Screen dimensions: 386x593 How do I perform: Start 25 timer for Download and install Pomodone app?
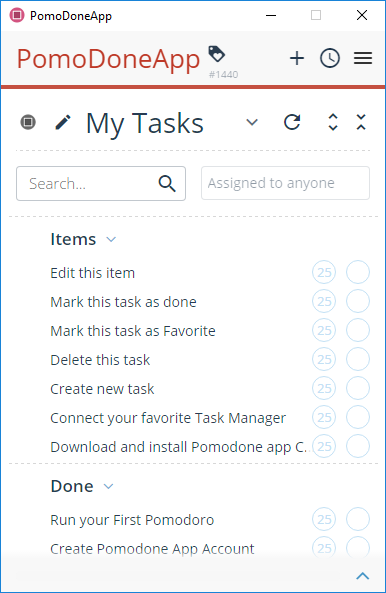tap(324, 446)
